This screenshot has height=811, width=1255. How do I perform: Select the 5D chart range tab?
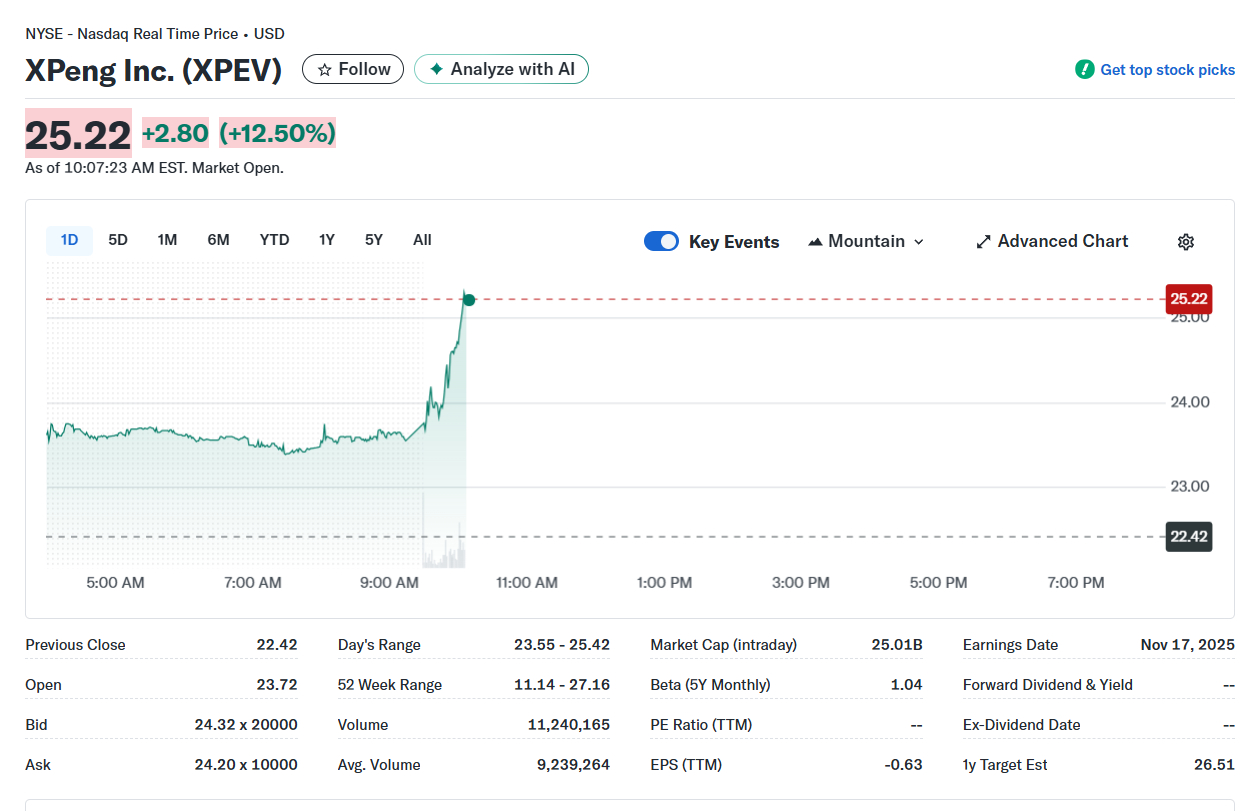[118, 240]
